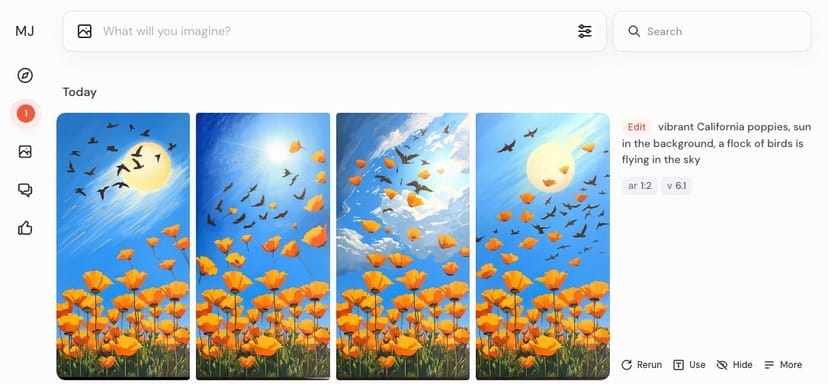Open the Explore compass icon in sidebar
Image resolution: width=828 pixels, height=384 pixels.
pos(25,76)
